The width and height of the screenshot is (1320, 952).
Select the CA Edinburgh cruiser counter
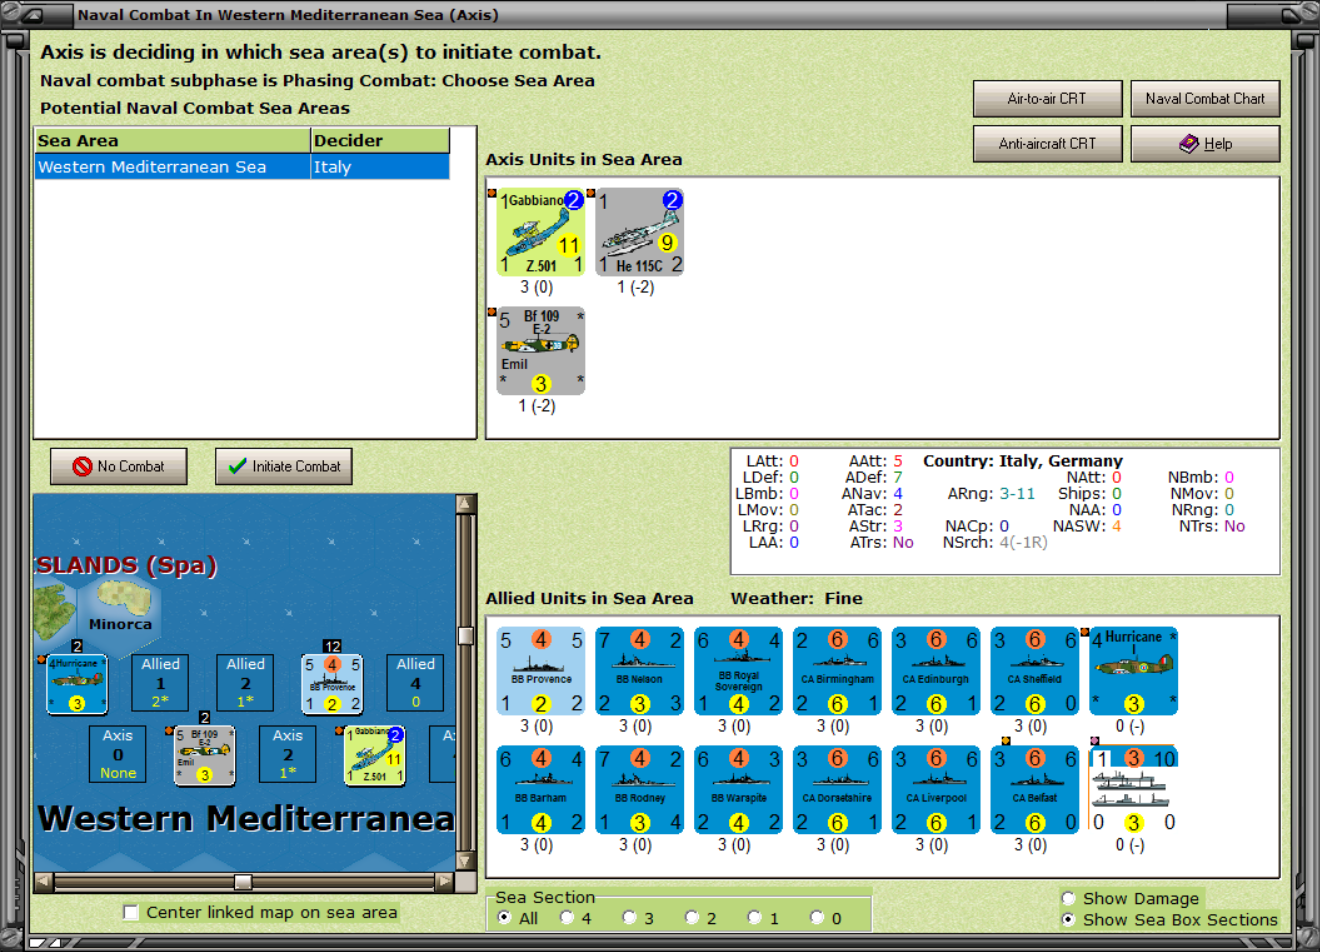pyautogui.click(x=936, y=671)
